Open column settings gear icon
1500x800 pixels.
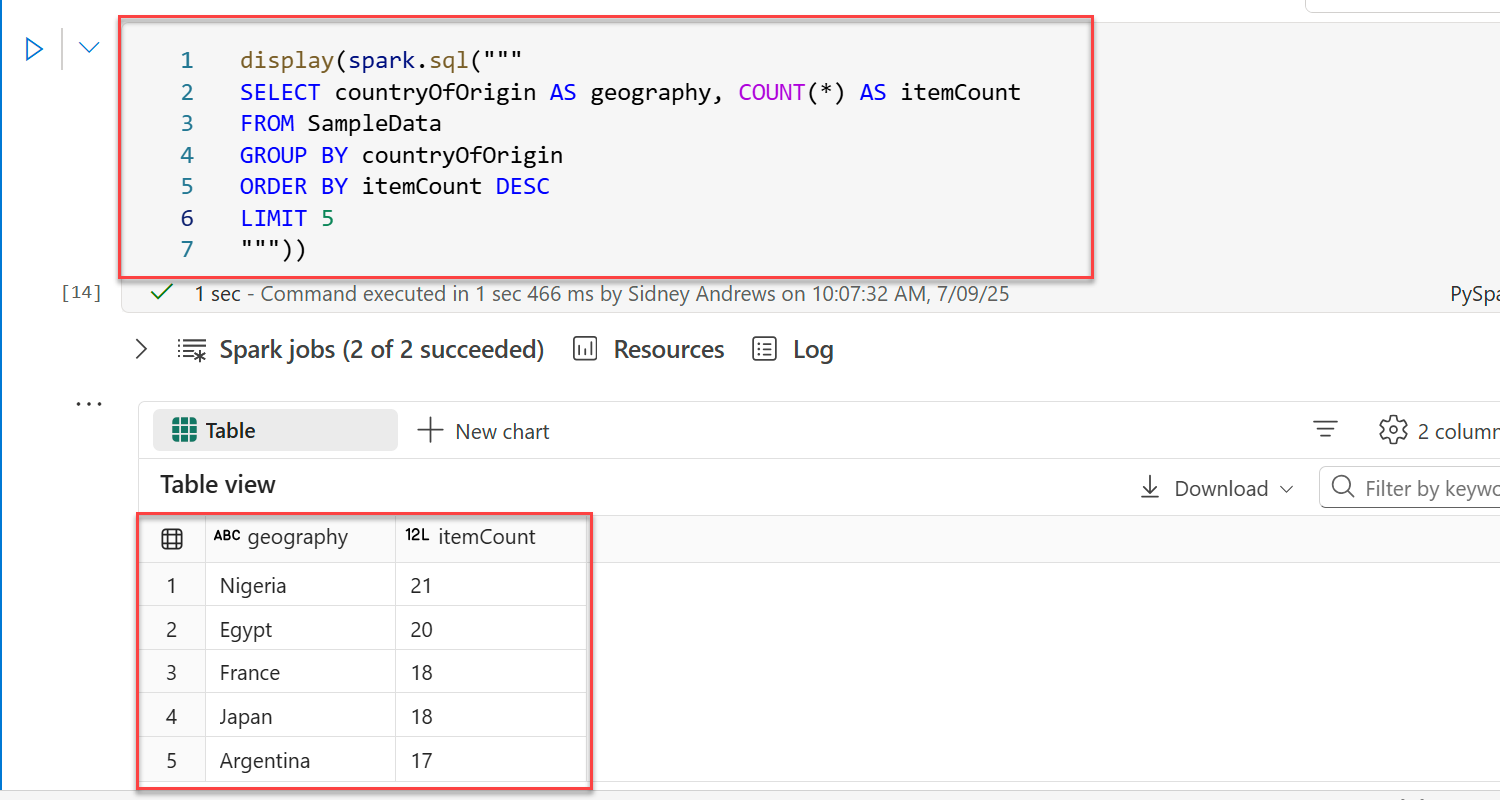(x=1392, y=430)
